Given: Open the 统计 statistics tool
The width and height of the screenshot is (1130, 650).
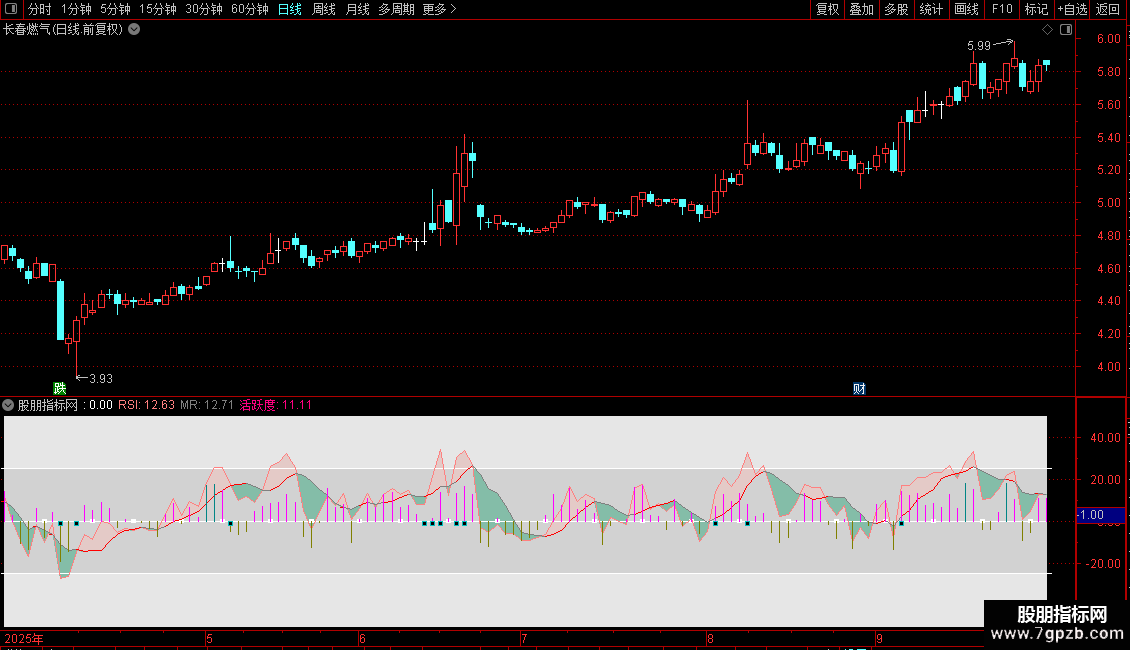Looking at the screenshot, I should click(x=931, y=9).
